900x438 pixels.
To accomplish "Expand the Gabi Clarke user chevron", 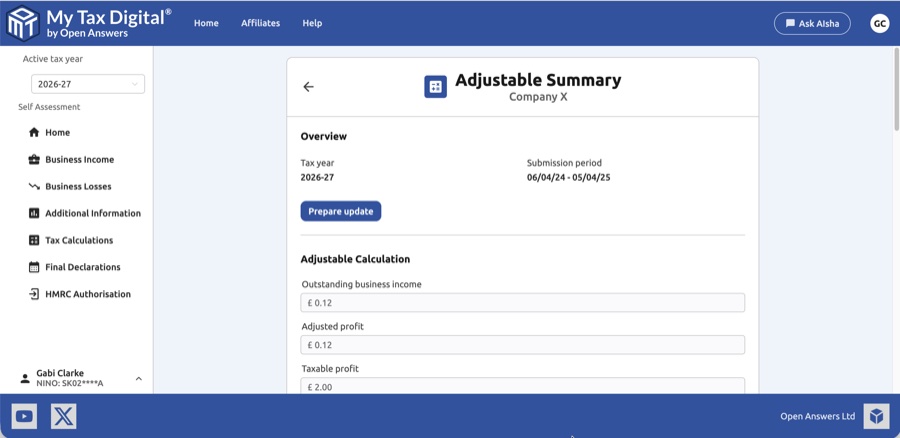I will click(139, 378).
